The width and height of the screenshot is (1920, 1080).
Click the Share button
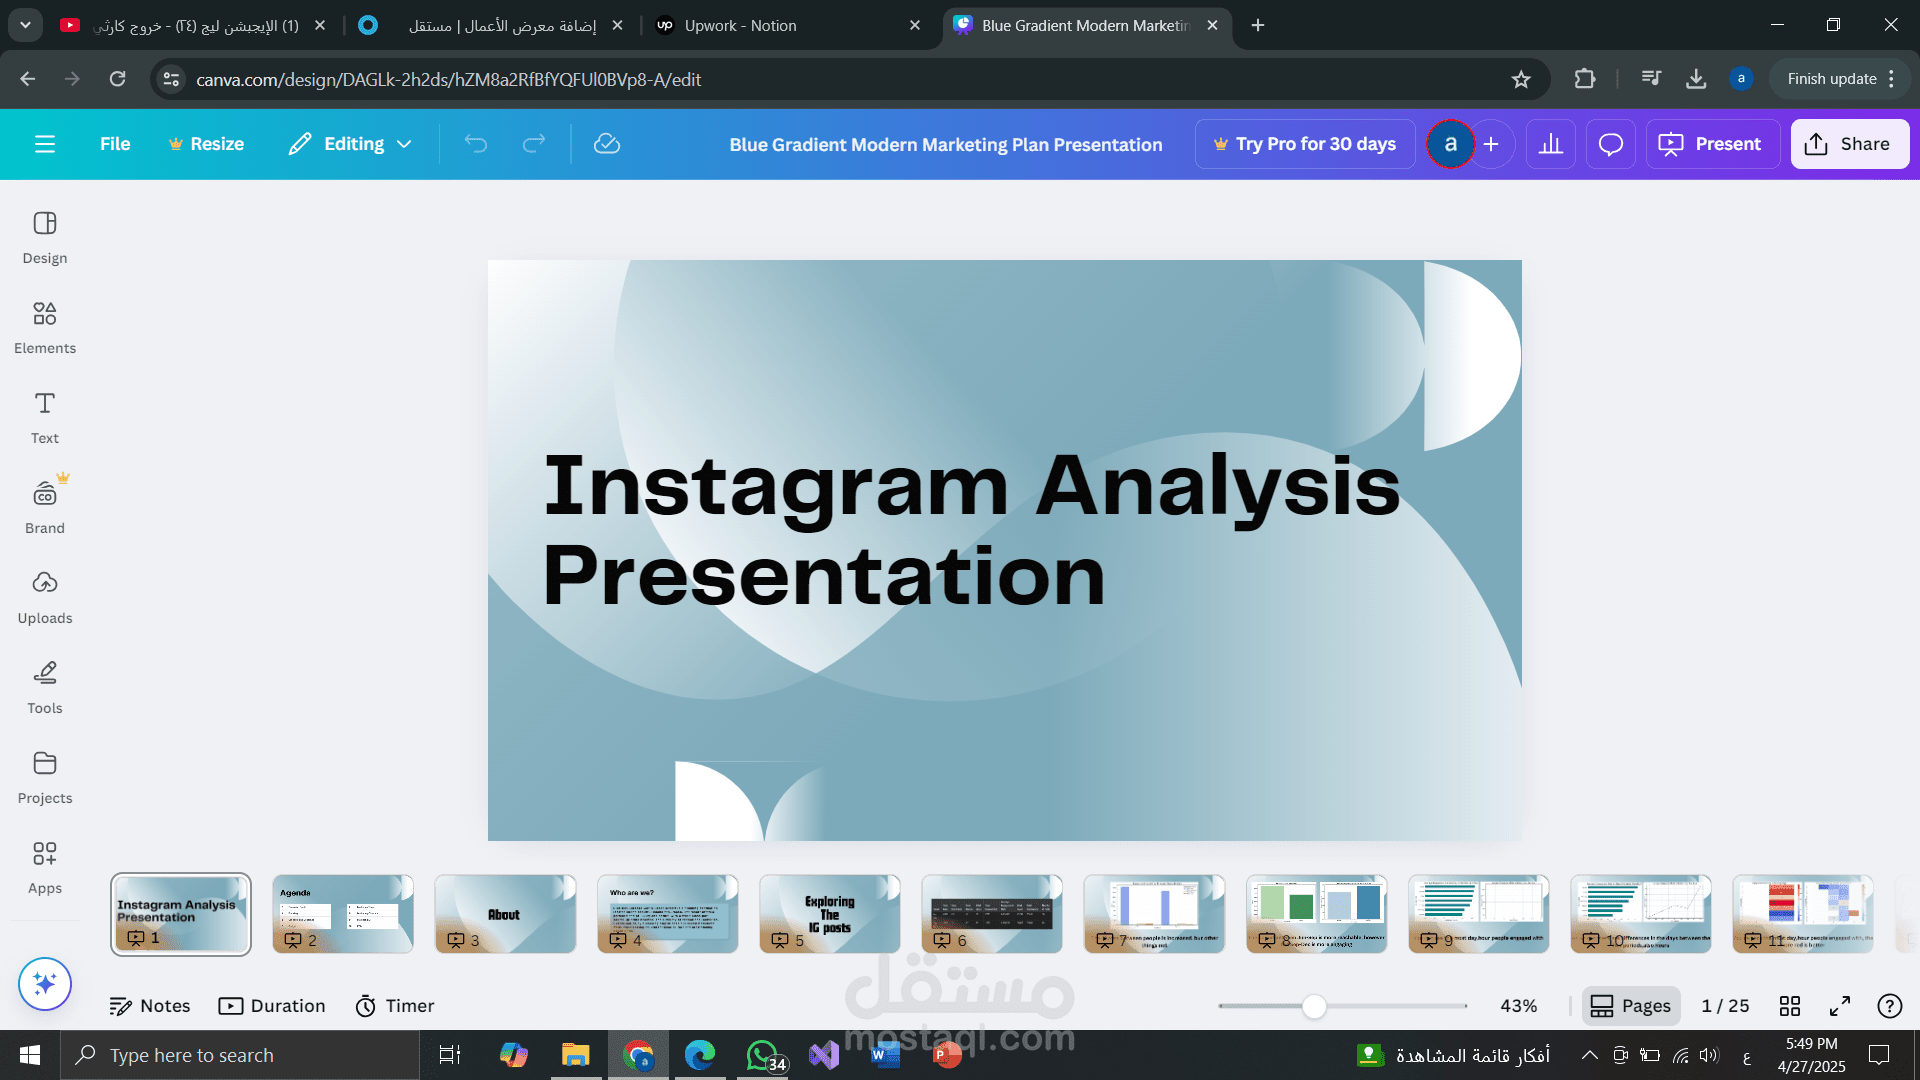(1849, 144)
